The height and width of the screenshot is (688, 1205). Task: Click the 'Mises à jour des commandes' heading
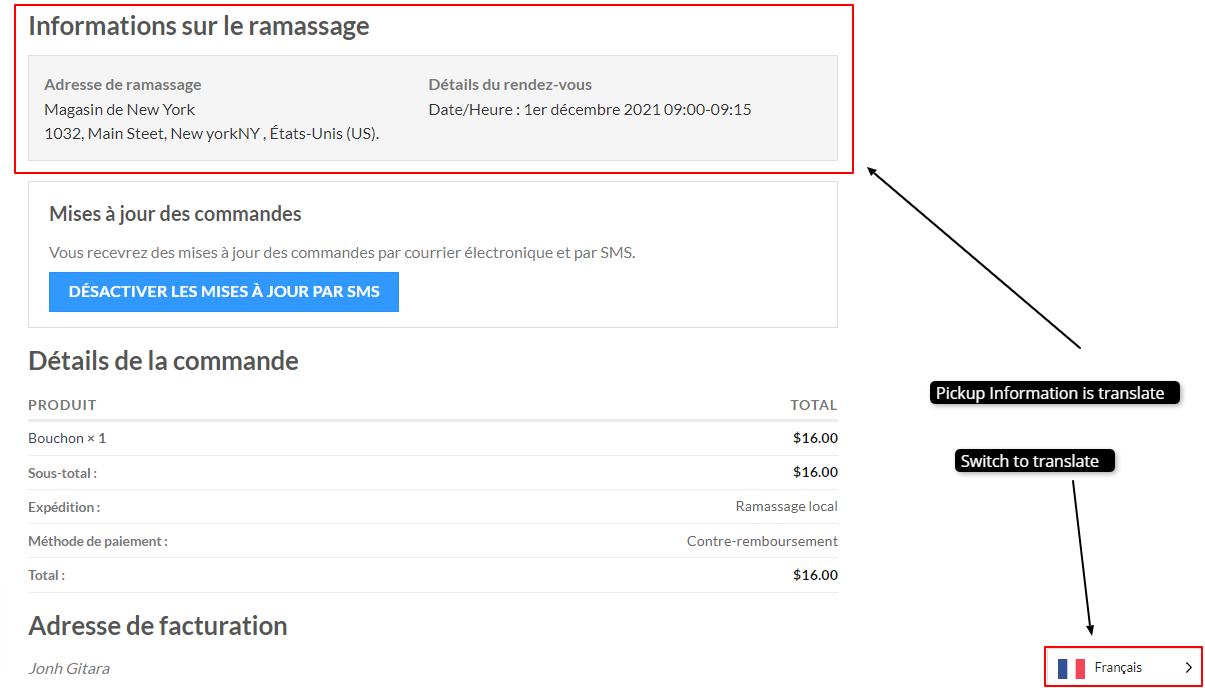(x=175, y=214)
